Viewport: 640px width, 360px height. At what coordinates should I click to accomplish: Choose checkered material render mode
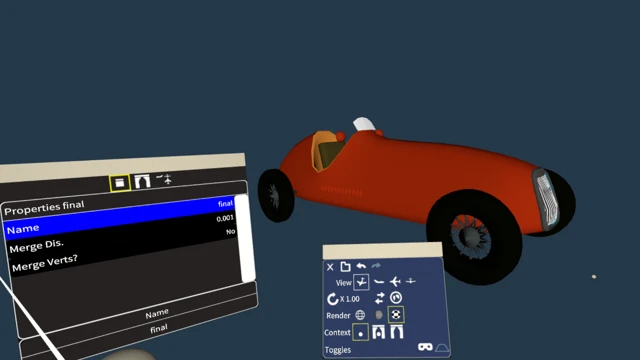(396, 314)
